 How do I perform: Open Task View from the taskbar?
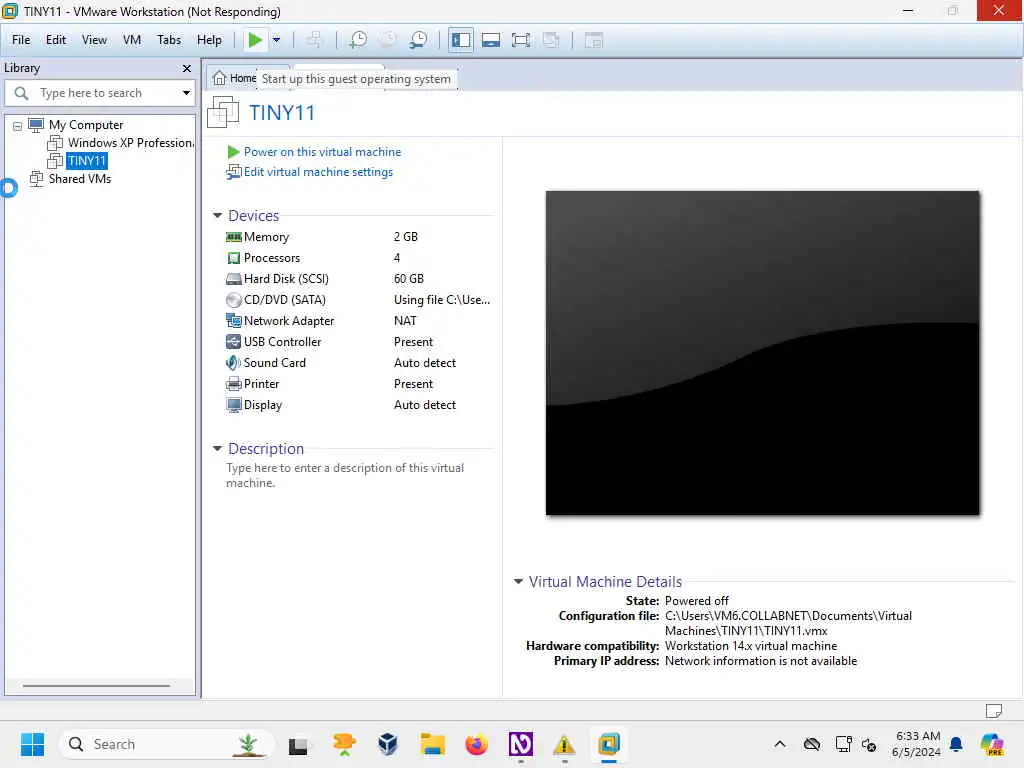[298, 744]
